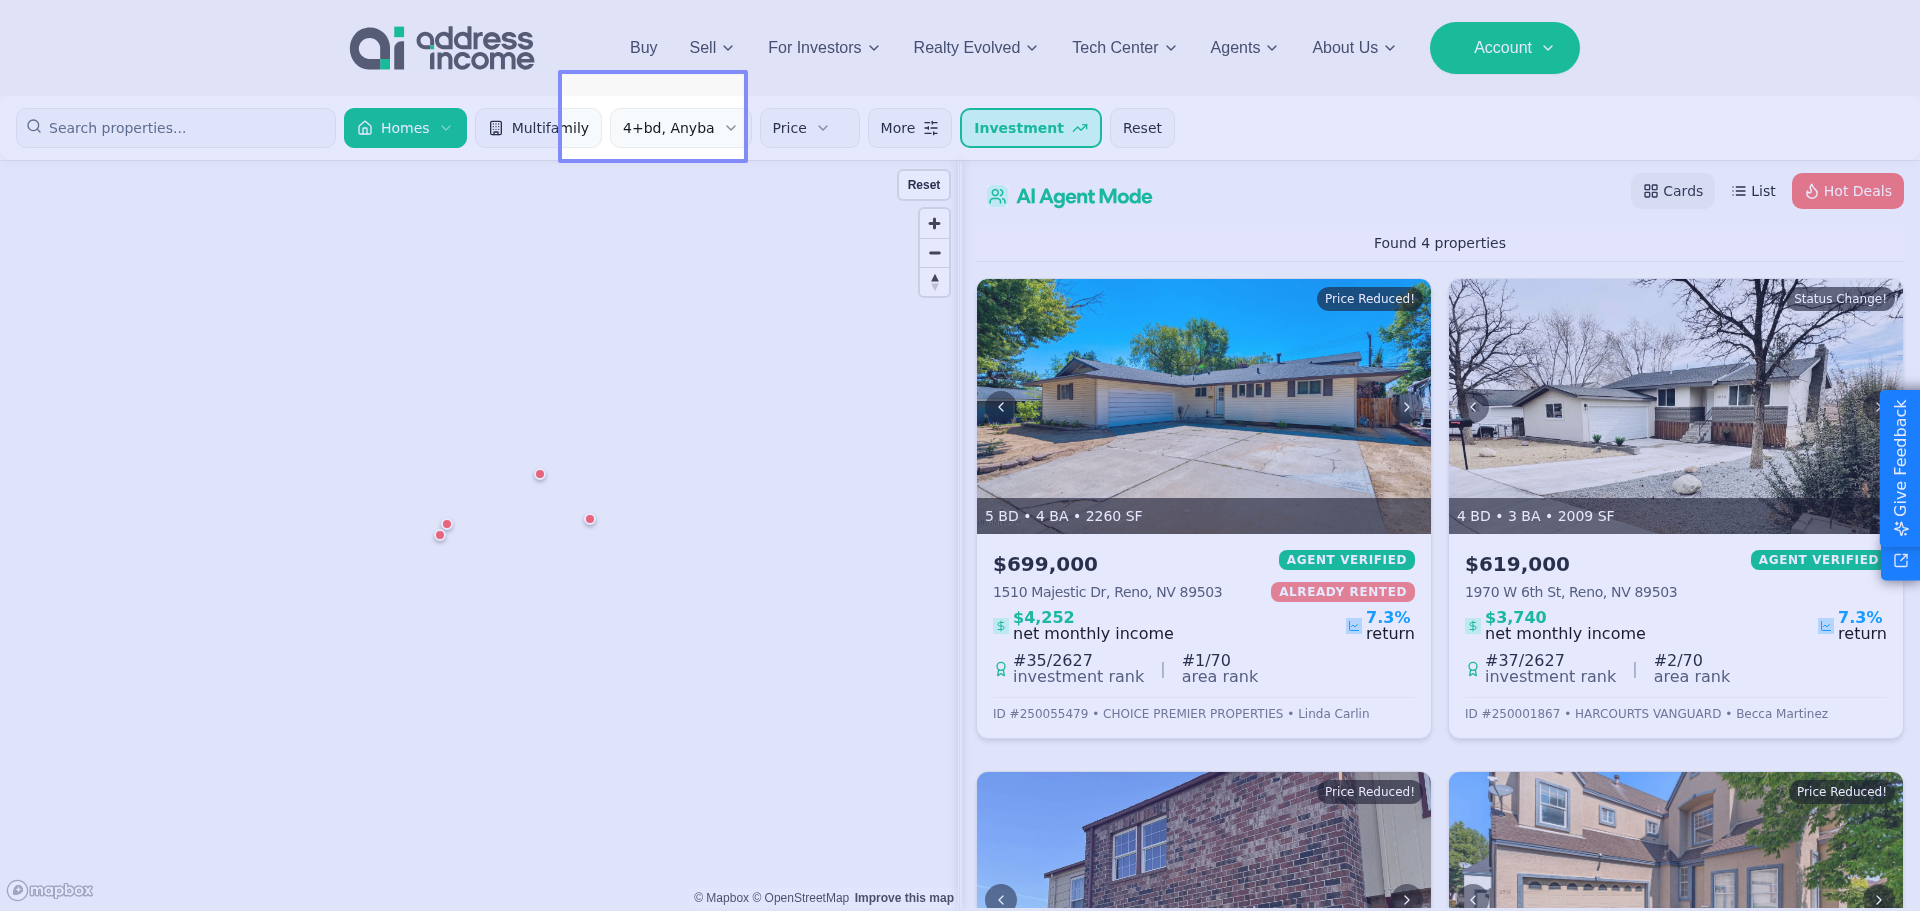Click the map zoom in plus icon
This screenshot has width=1920, height=911.
coord(934,224)
